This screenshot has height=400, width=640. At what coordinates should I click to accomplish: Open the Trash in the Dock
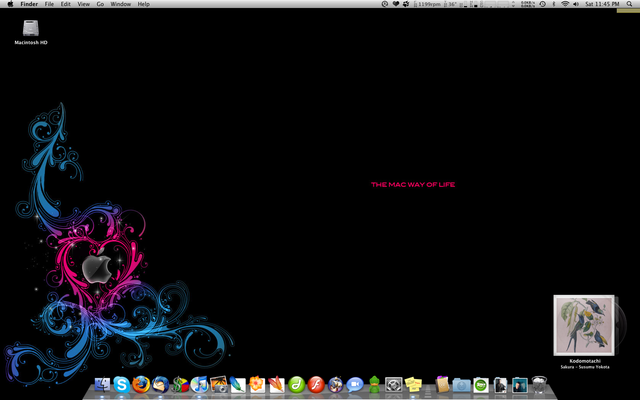coord(539,384)
